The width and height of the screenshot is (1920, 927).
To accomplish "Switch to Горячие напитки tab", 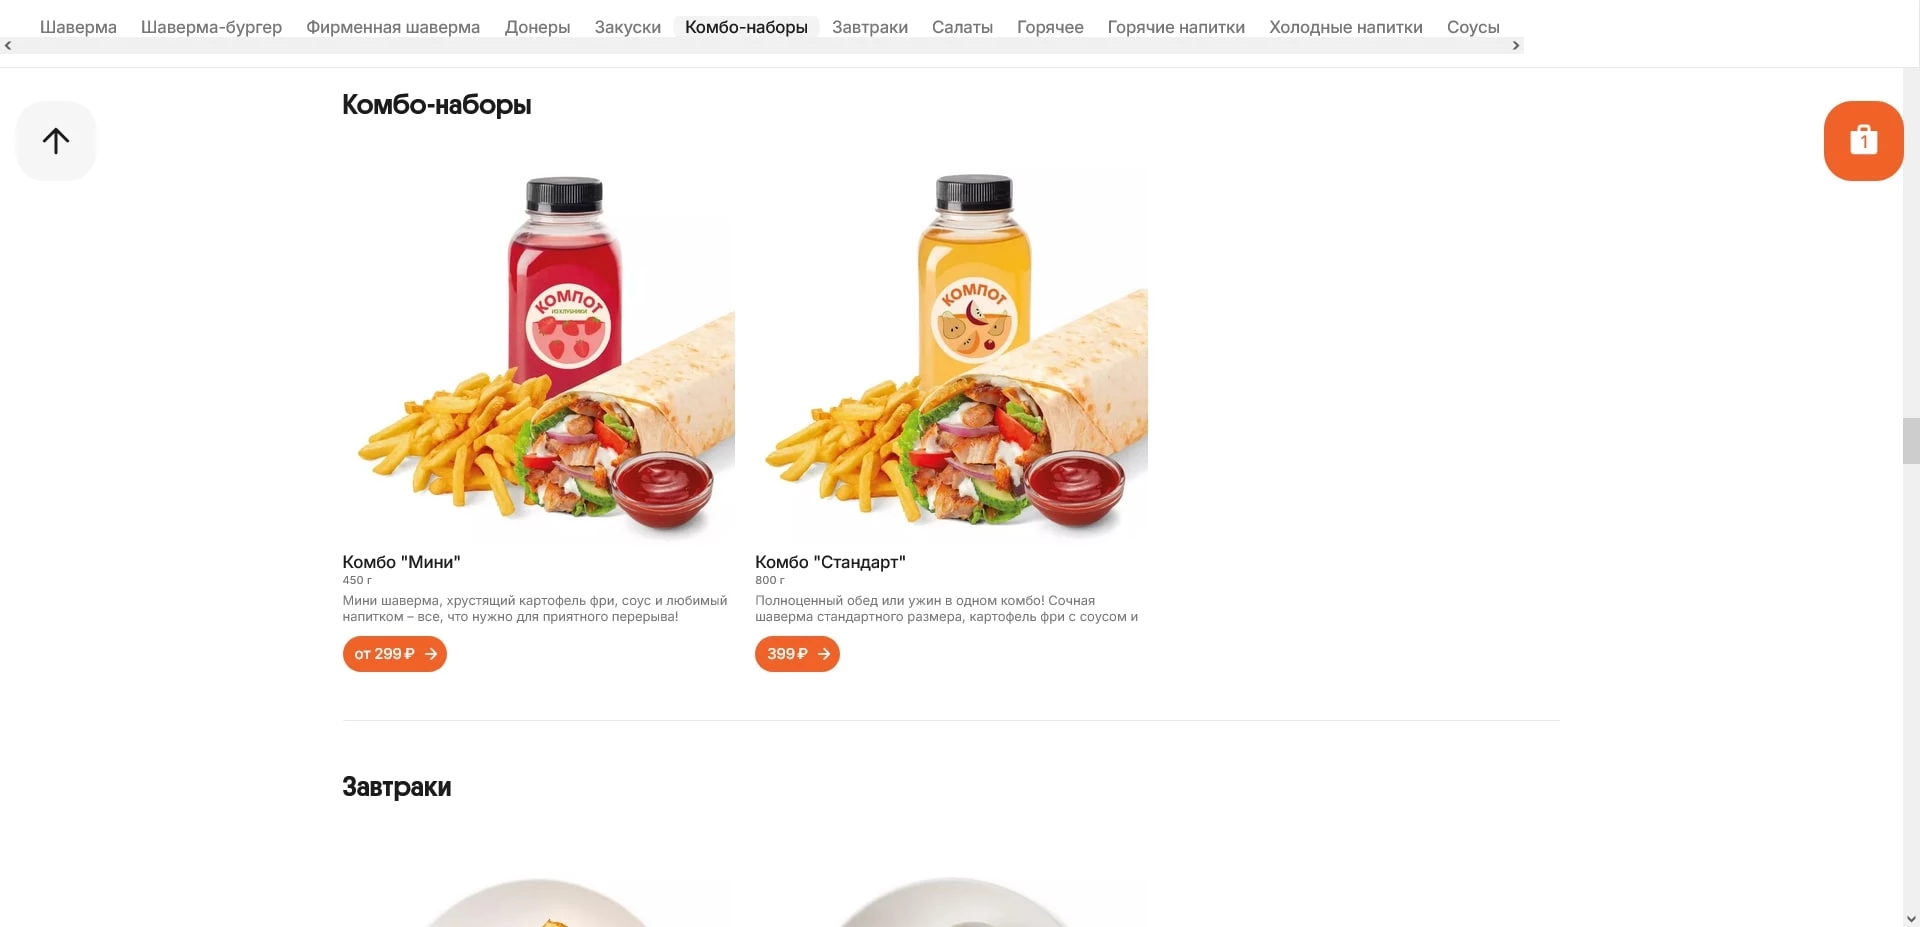I will coord(1176,27).
